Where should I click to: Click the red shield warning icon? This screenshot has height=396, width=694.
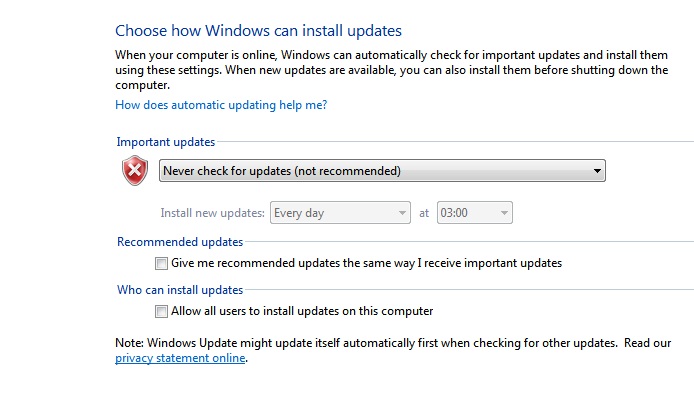tap(135, 170)
